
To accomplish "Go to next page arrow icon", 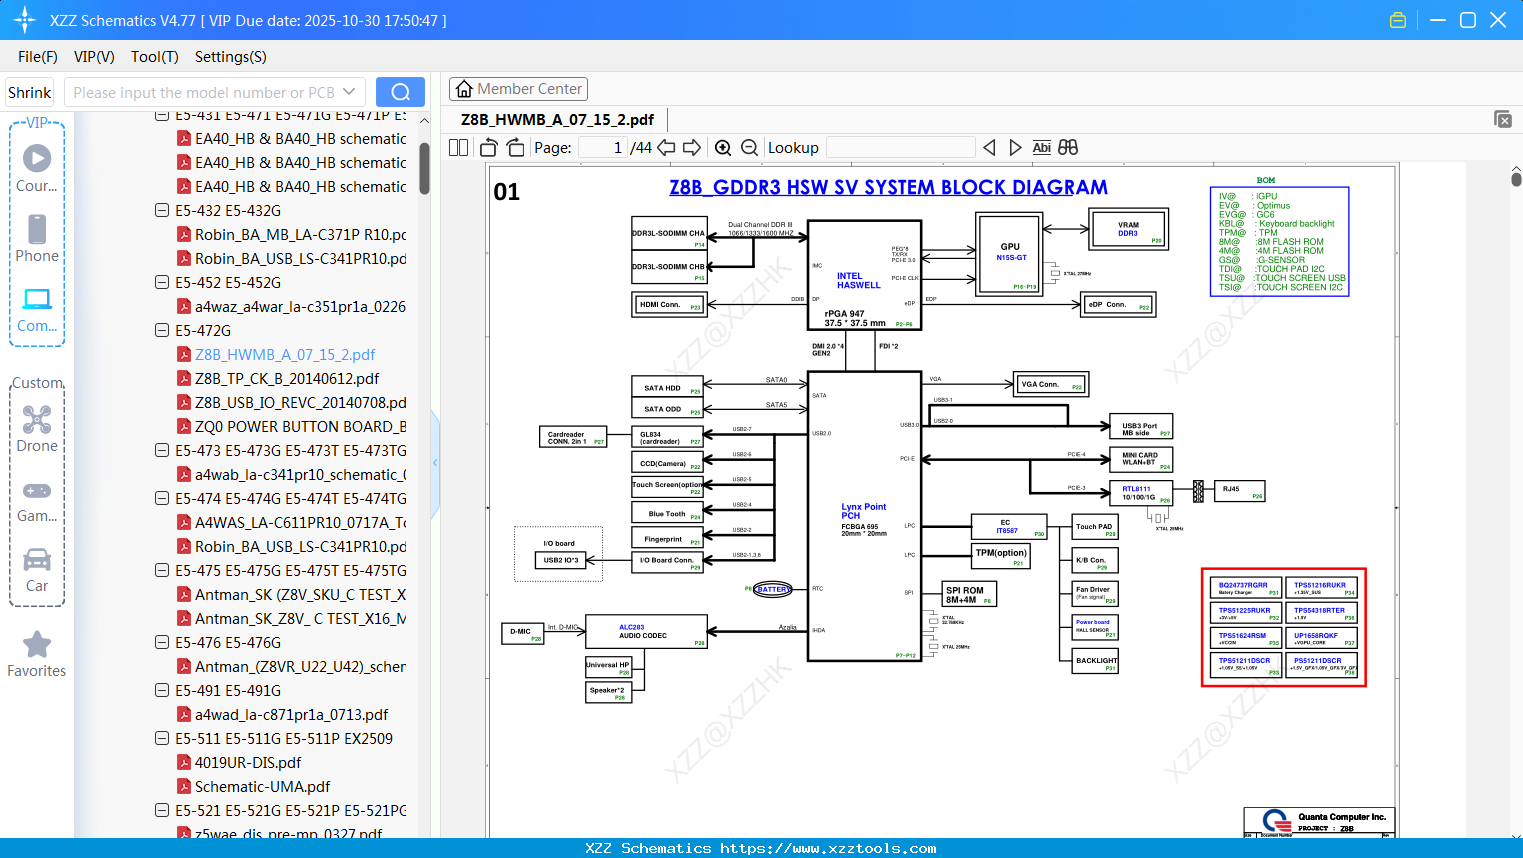I will click(692, 148).
